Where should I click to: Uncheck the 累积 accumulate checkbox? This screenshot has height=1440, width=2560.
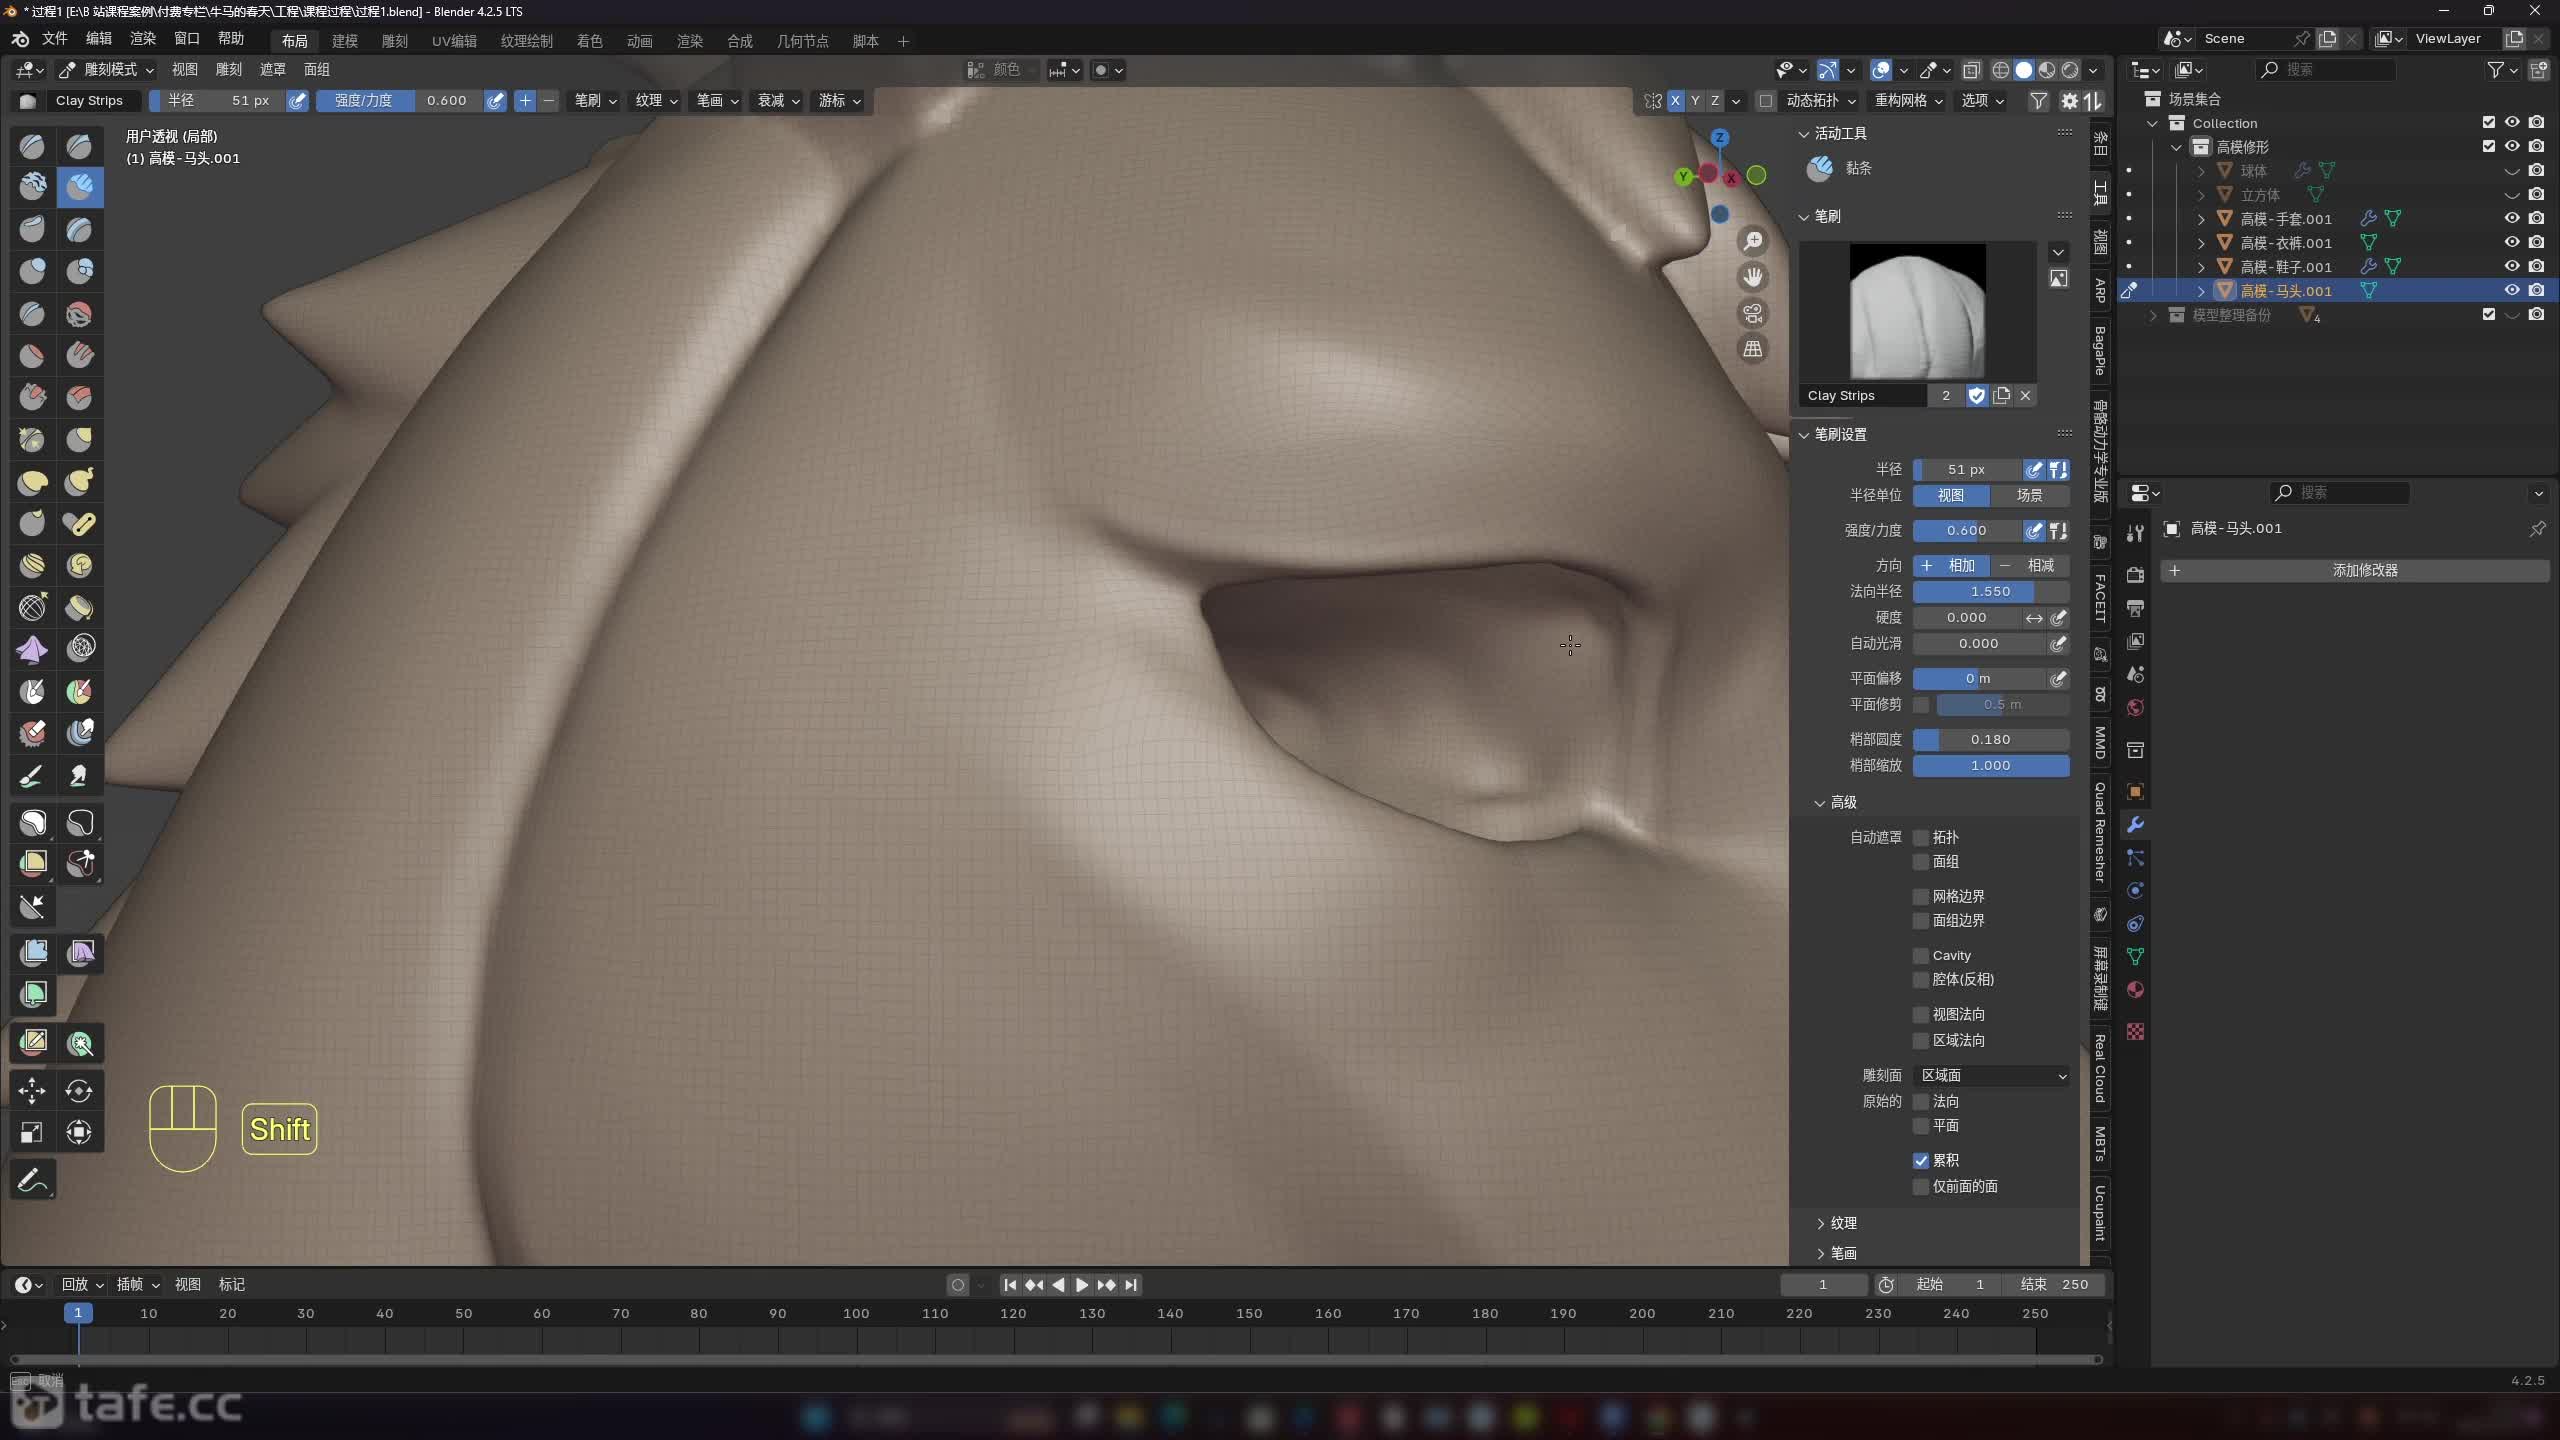(x=1921, y=1160)
